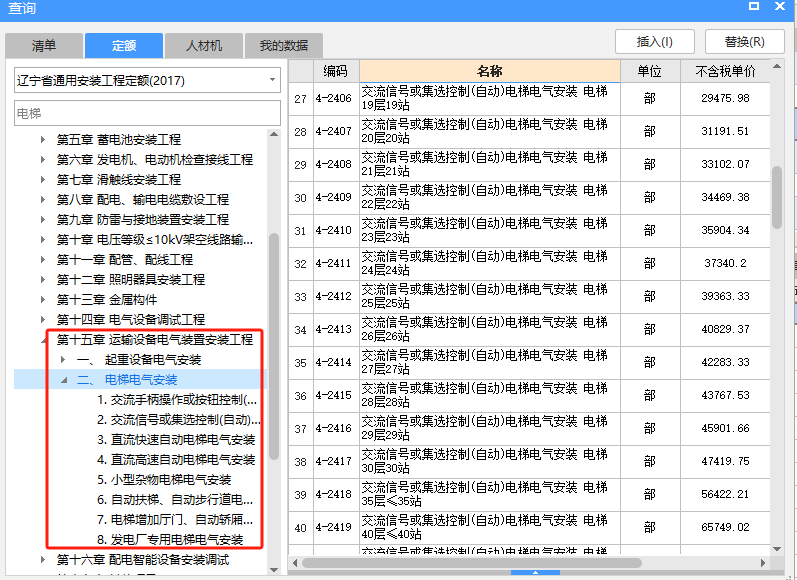Select 7. 电梯增加厅门、自动轿厢 item
The width and height of the screenshot is (797, 580).
(x=175, y=520)
